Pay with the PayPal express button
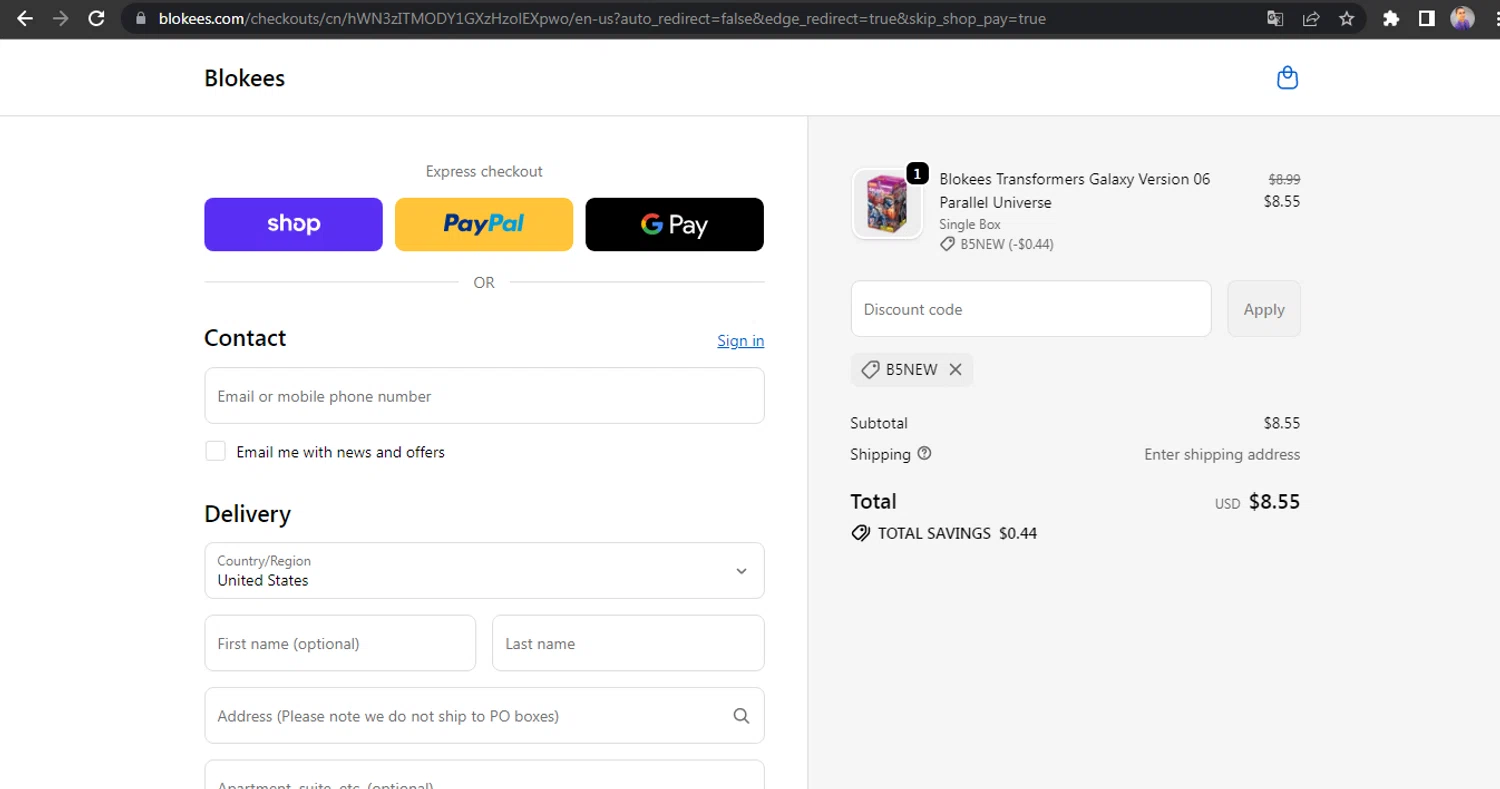This screenshot has height=789, width=1500. coord(484,224)
